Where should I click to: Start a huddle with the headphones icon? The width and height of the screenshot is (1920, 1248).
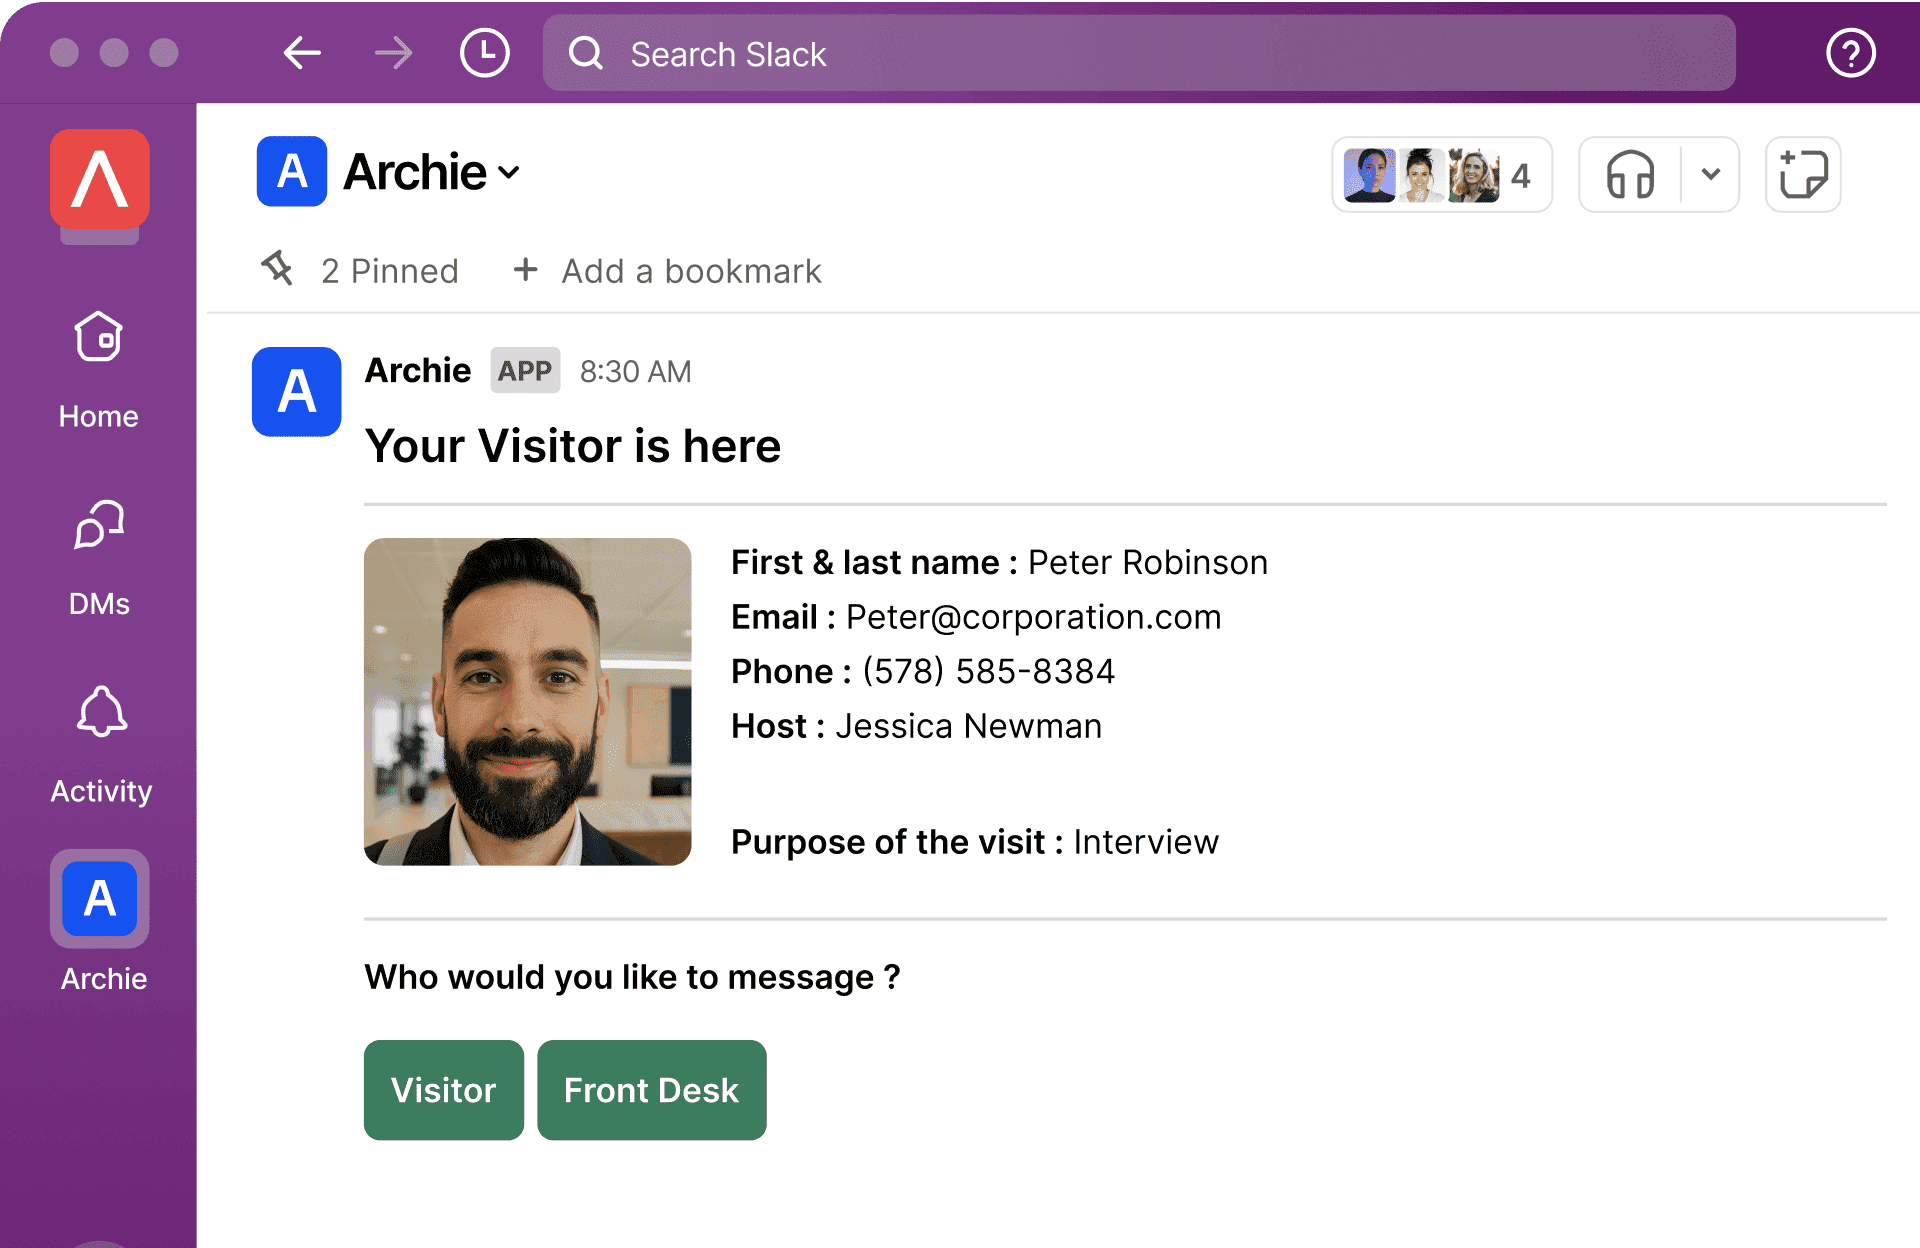coord(1630,174)
